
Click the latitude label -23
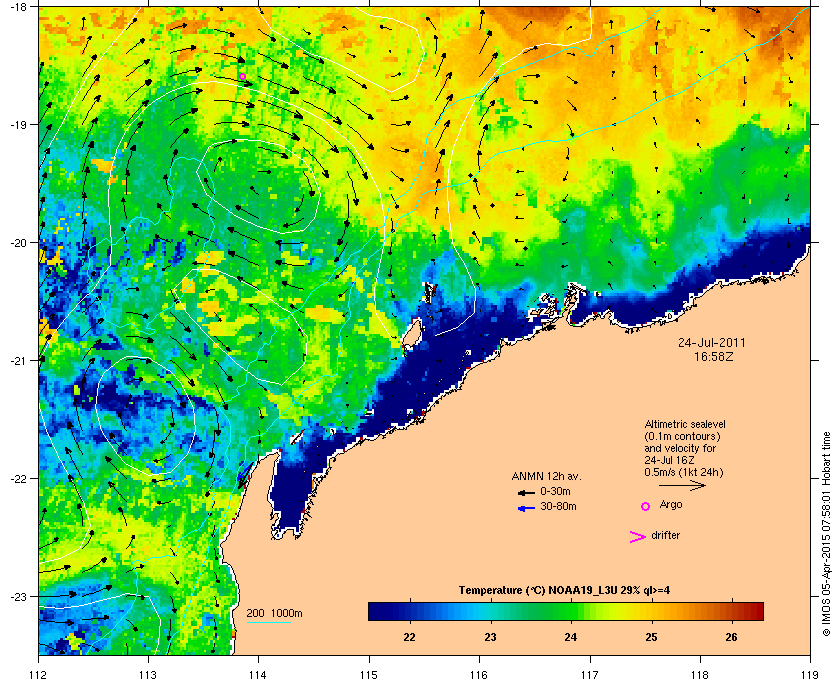pyautogui.click(x=17, y=596)
